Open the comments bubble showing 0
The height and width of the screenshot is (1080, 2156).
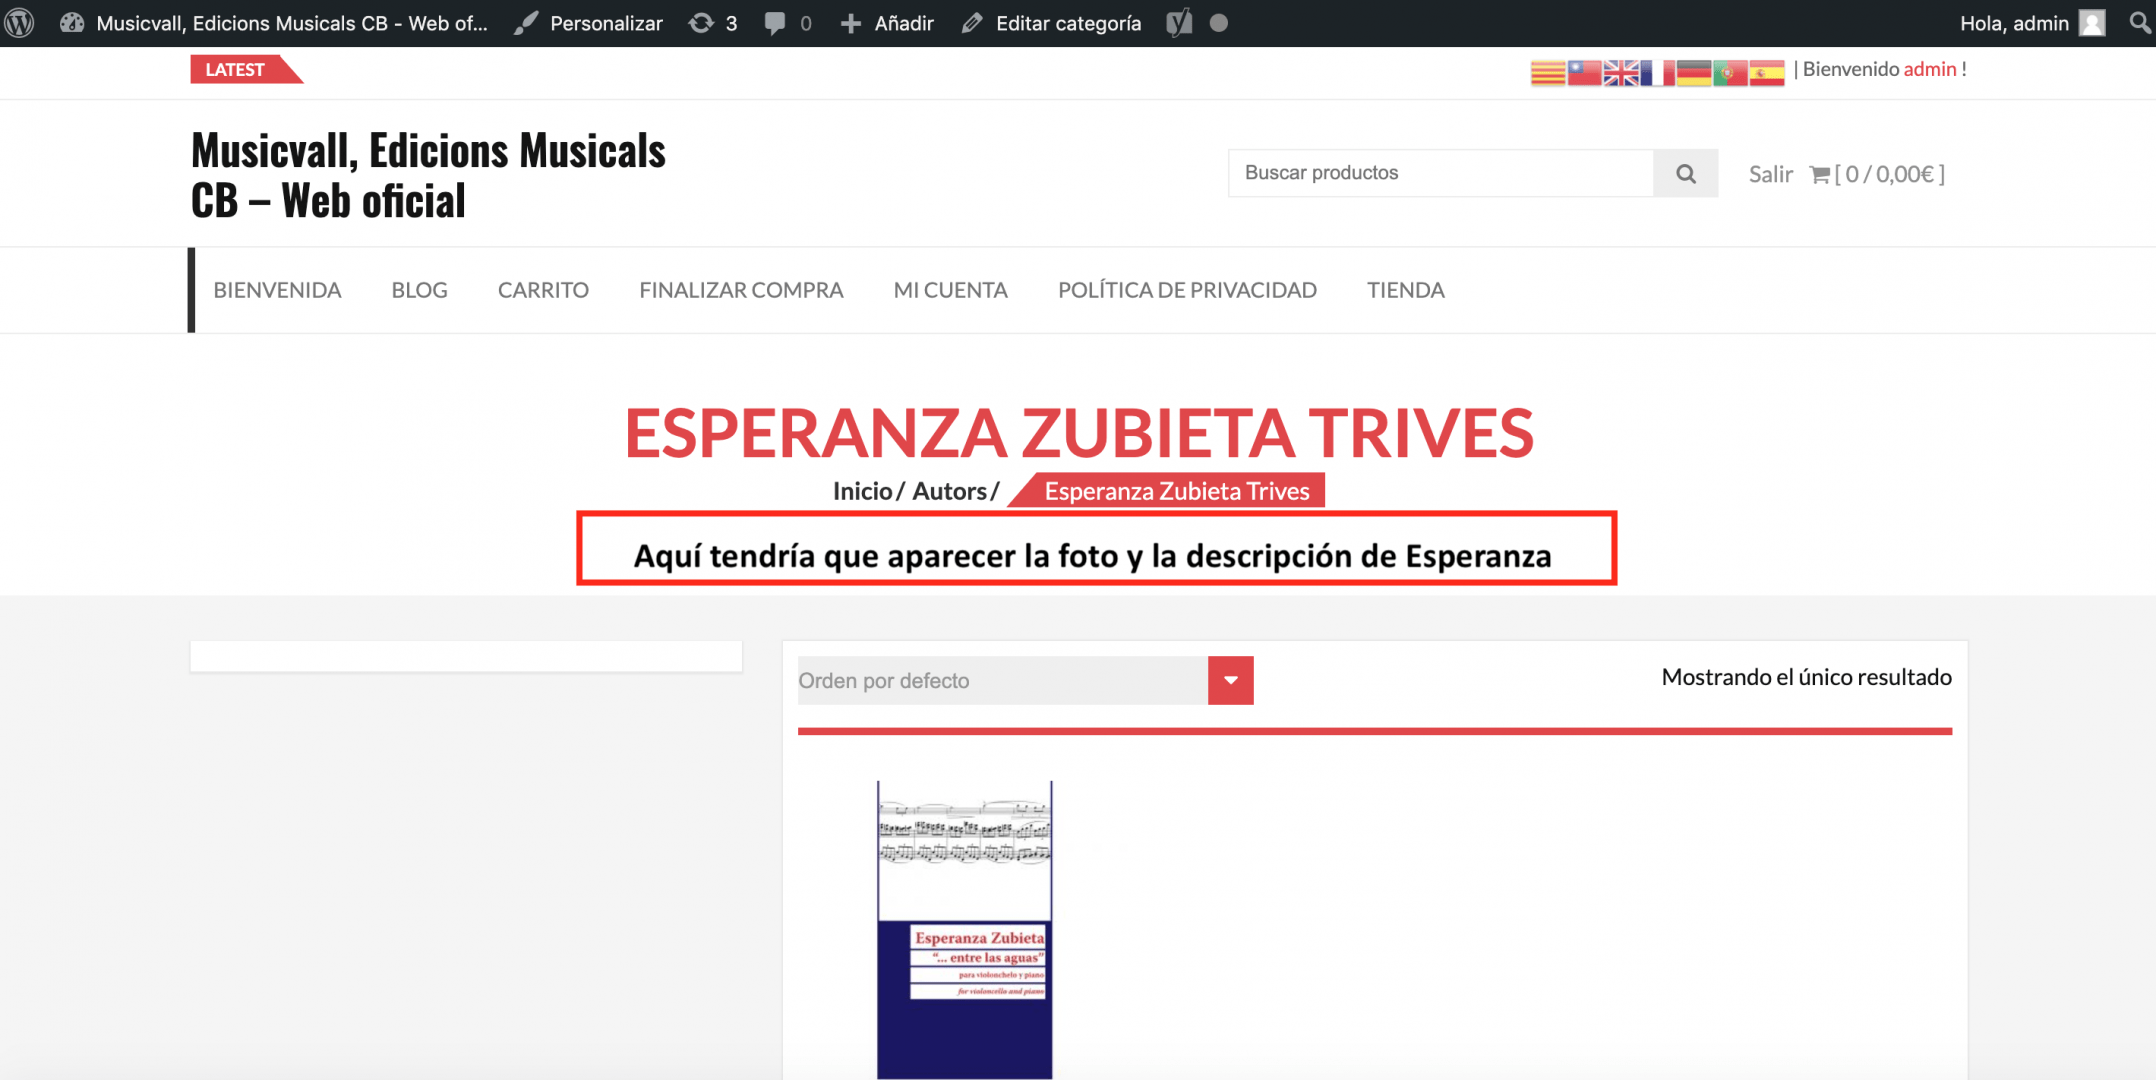[788, 23]
